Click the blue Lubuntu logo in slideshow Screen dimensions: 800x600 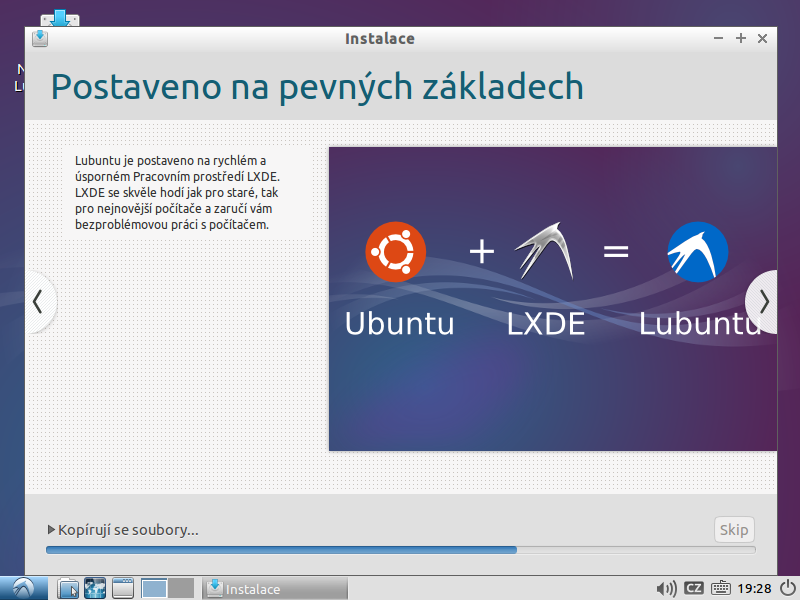(697, 252)
